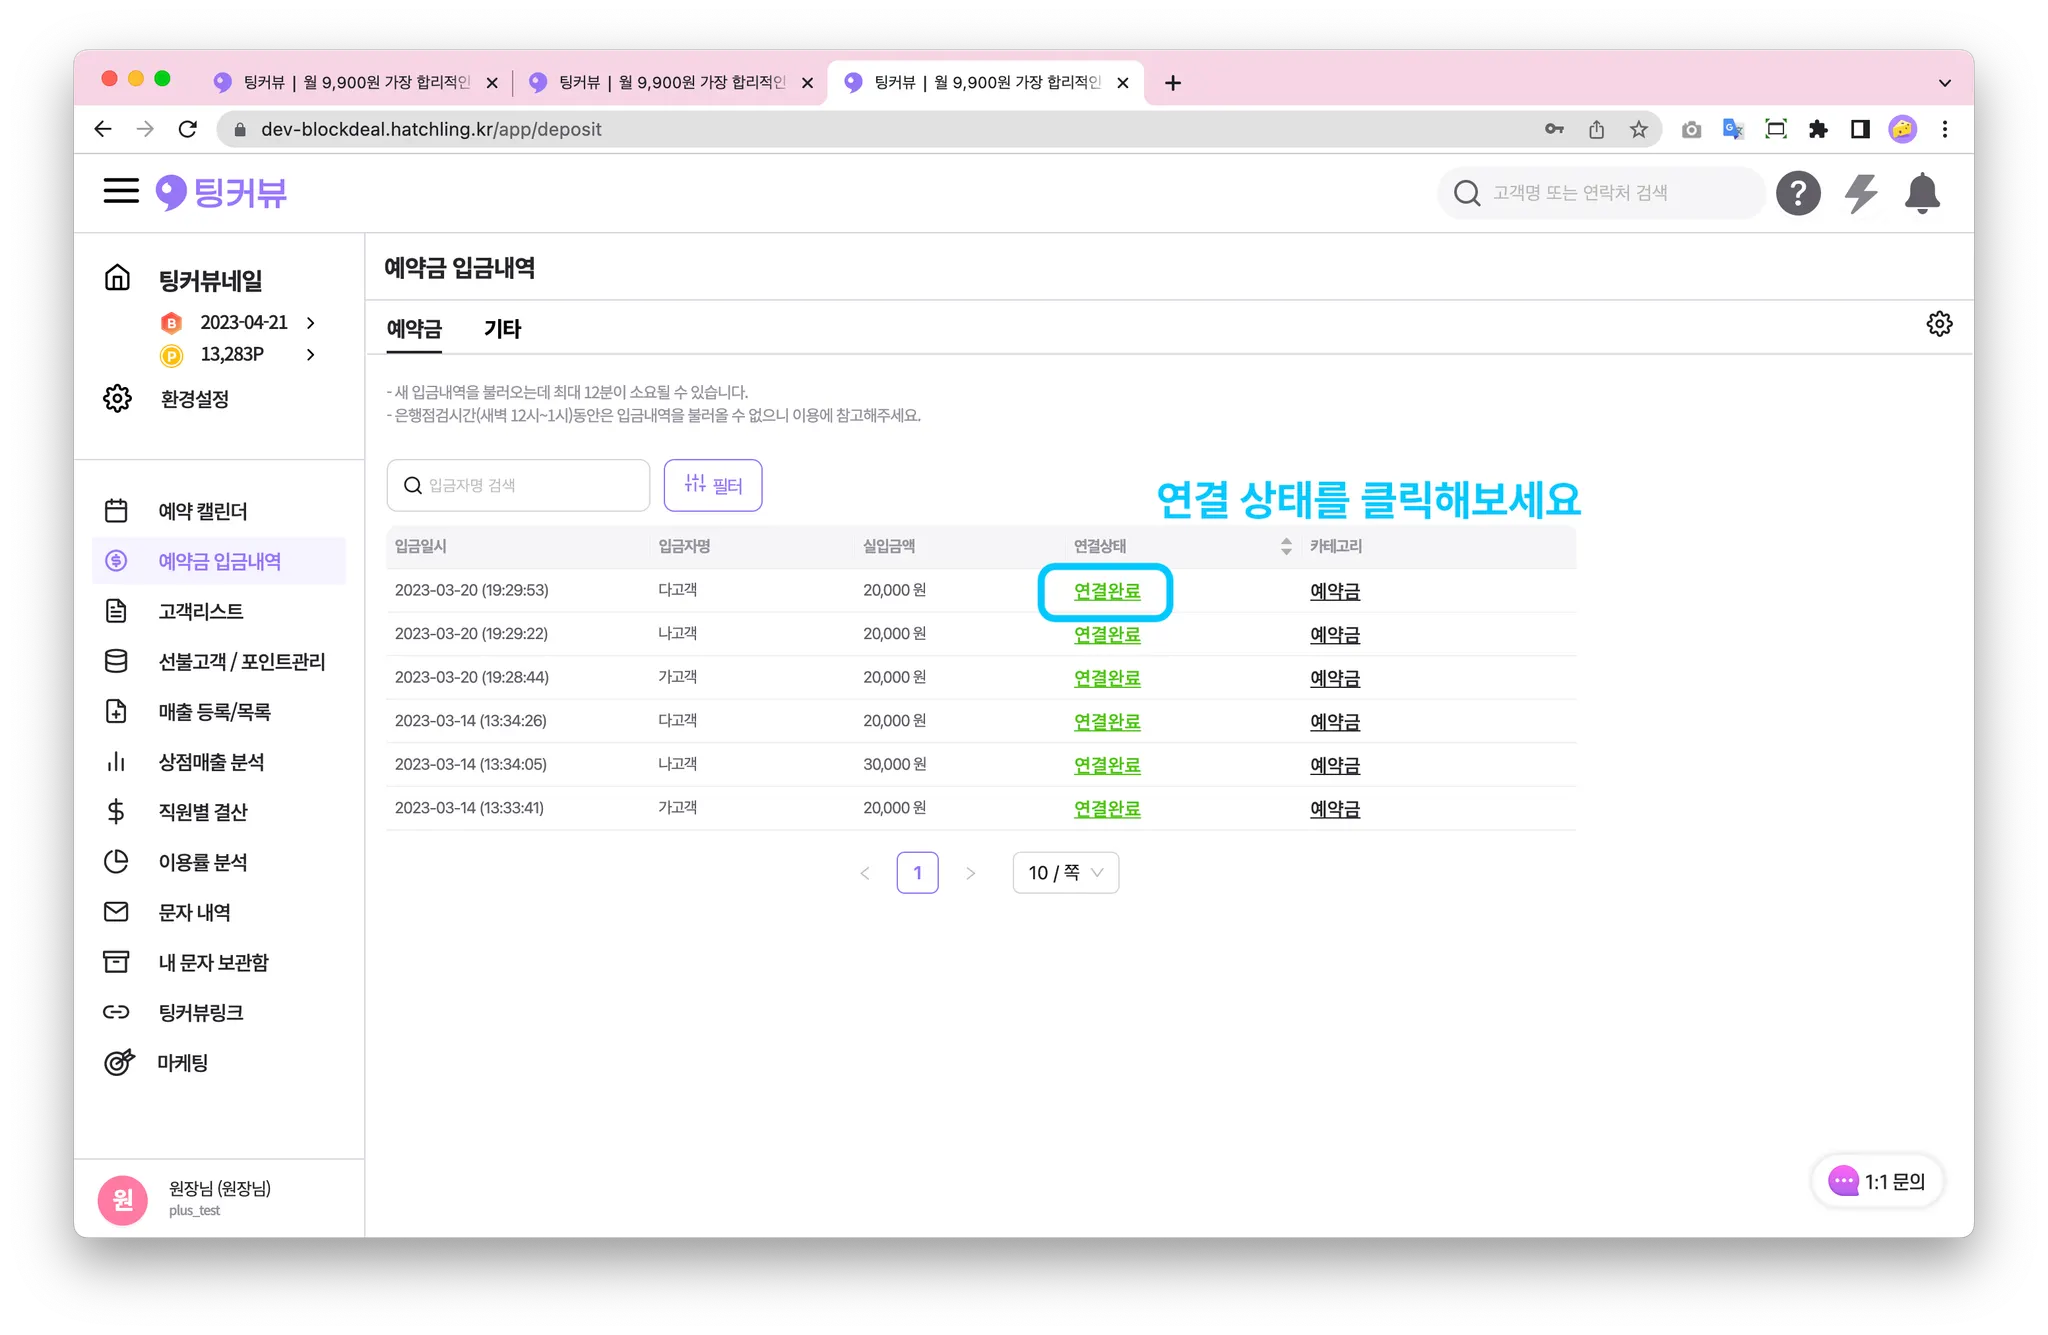Click the help question mark icon
The image size is (2048, 1335).
coord(1797,193)
